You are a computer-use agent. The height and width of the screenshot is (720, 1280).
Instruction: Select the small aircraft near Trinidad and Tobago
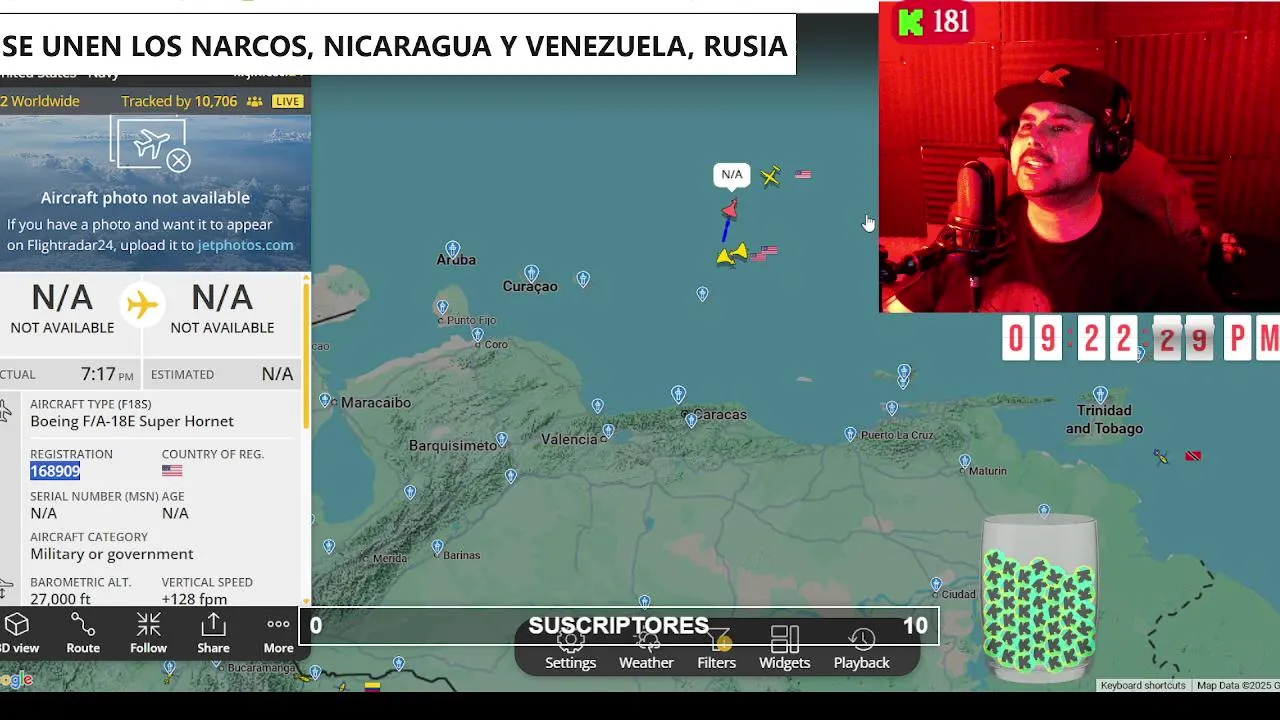click(x=1160, y=457)
